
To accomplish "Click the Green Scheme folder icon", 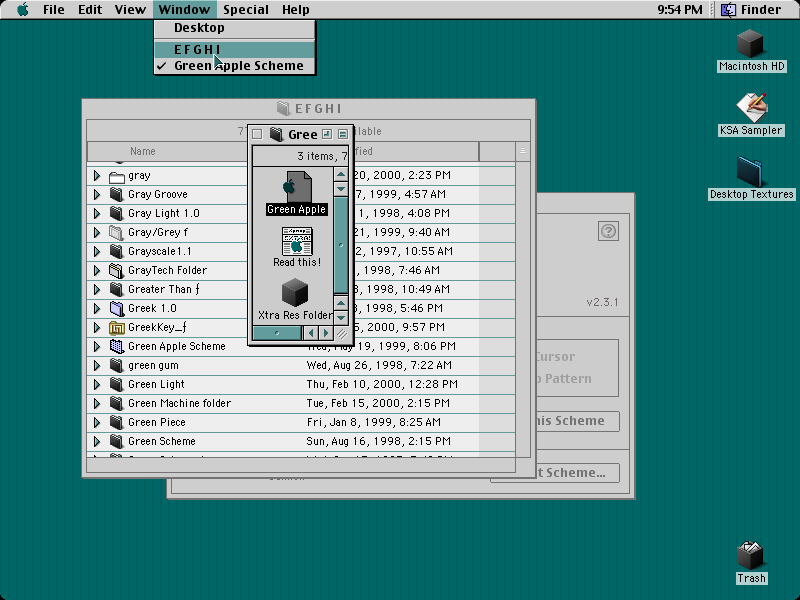I will point(117,441).
